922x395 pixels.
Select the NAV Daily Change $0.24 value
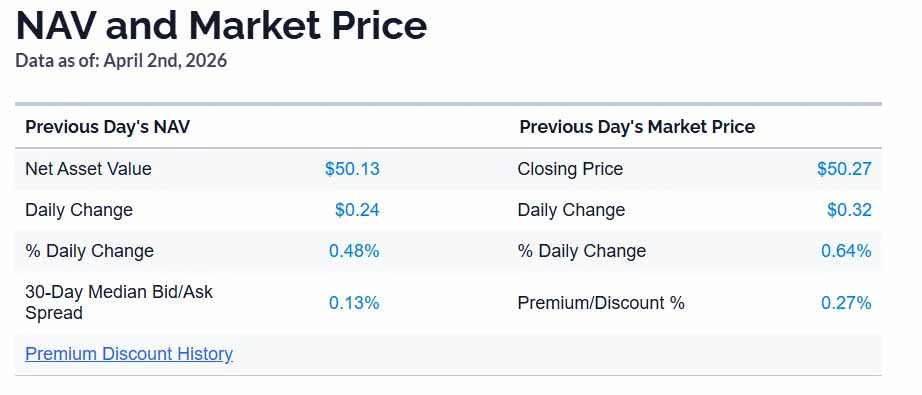[x=358, y=210]
